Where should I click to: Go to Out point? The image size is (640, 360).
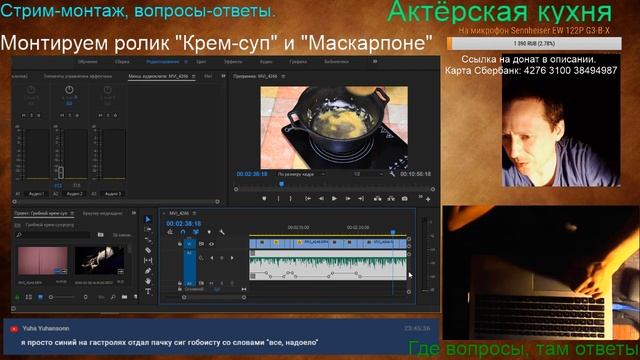[361, 199]
